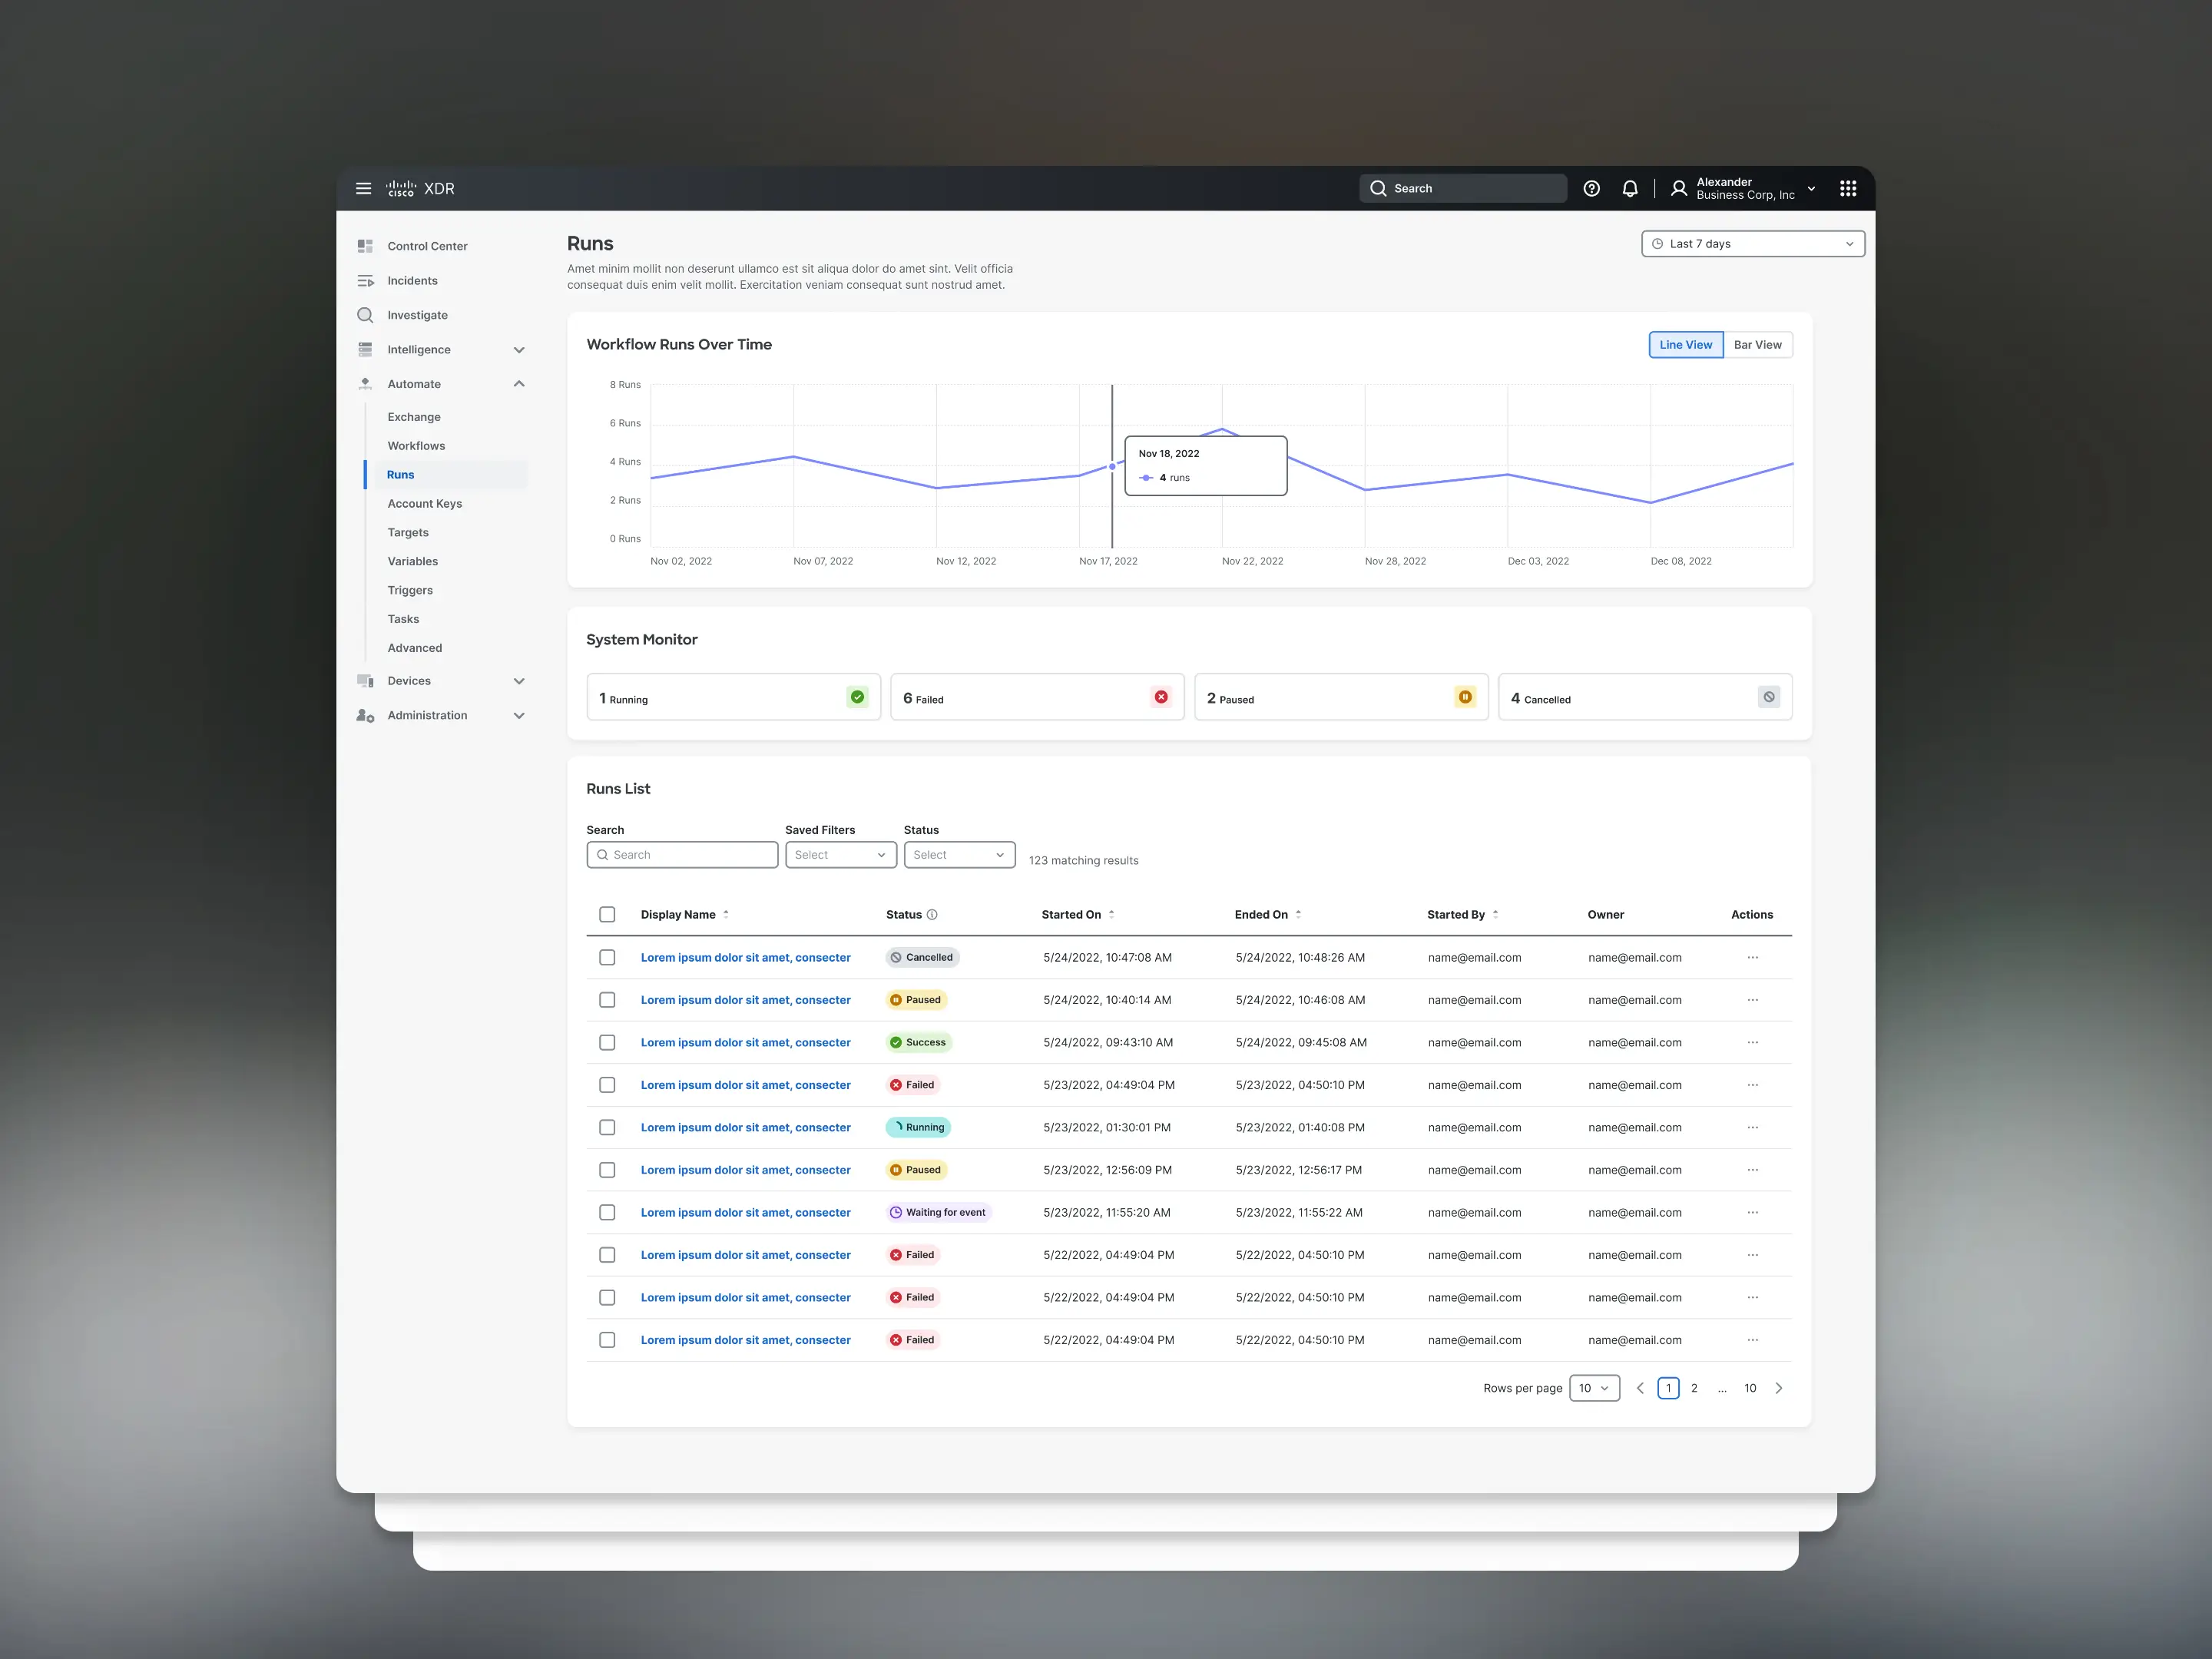The width and height of the screenshot is (2212, 1659).
Task: Open the first Lorem ipsum run link
Action: point(745,958)
